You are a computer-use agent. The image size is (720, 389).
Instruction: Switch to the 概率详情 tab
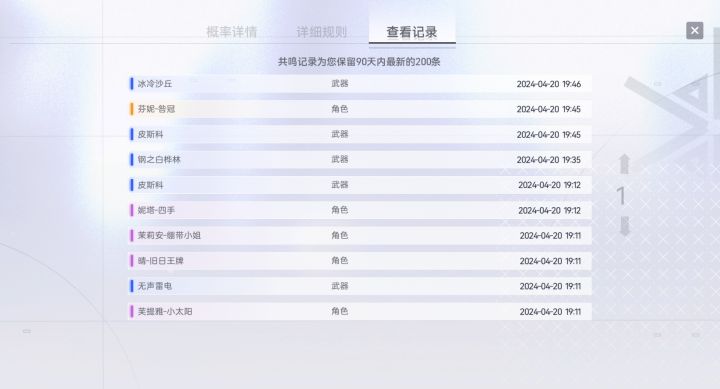click(x=231, y=32)
